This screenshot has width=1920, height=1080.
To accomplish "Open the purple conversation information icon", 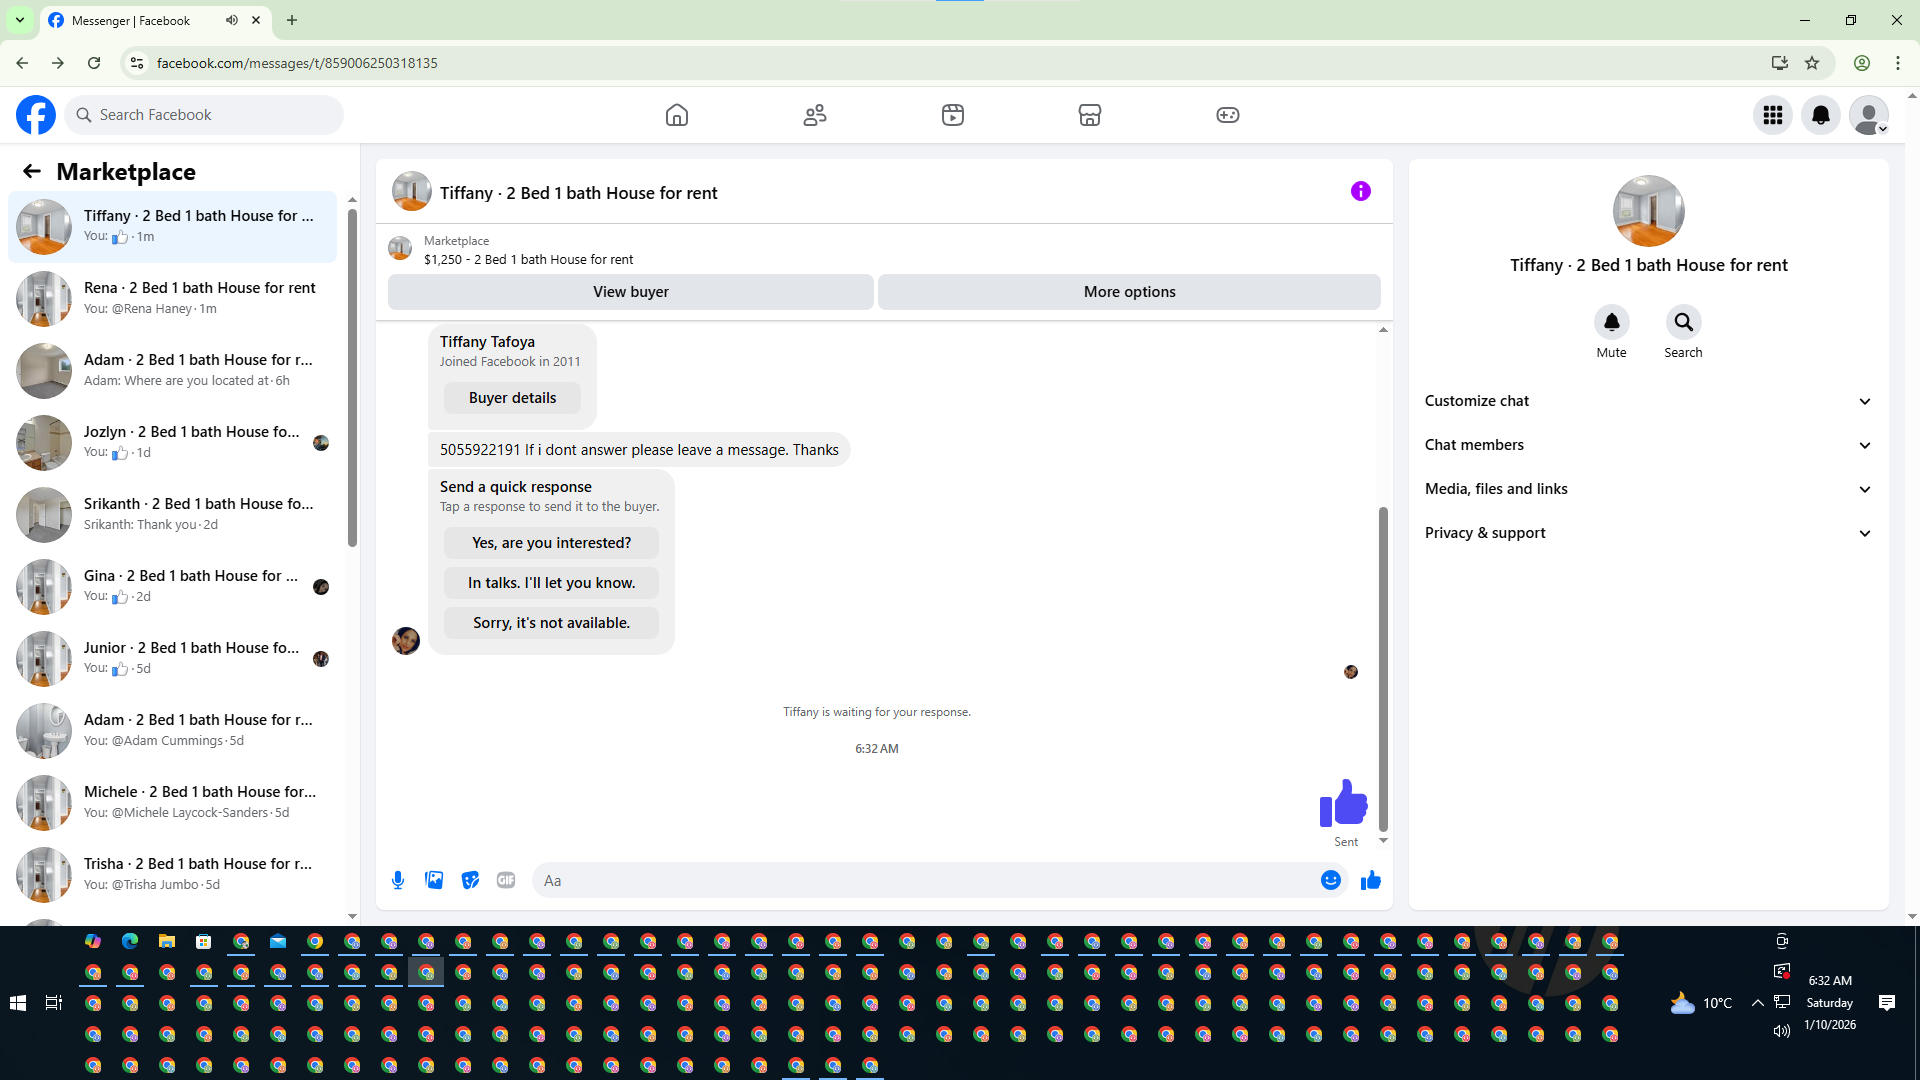I will (1360, 191).
